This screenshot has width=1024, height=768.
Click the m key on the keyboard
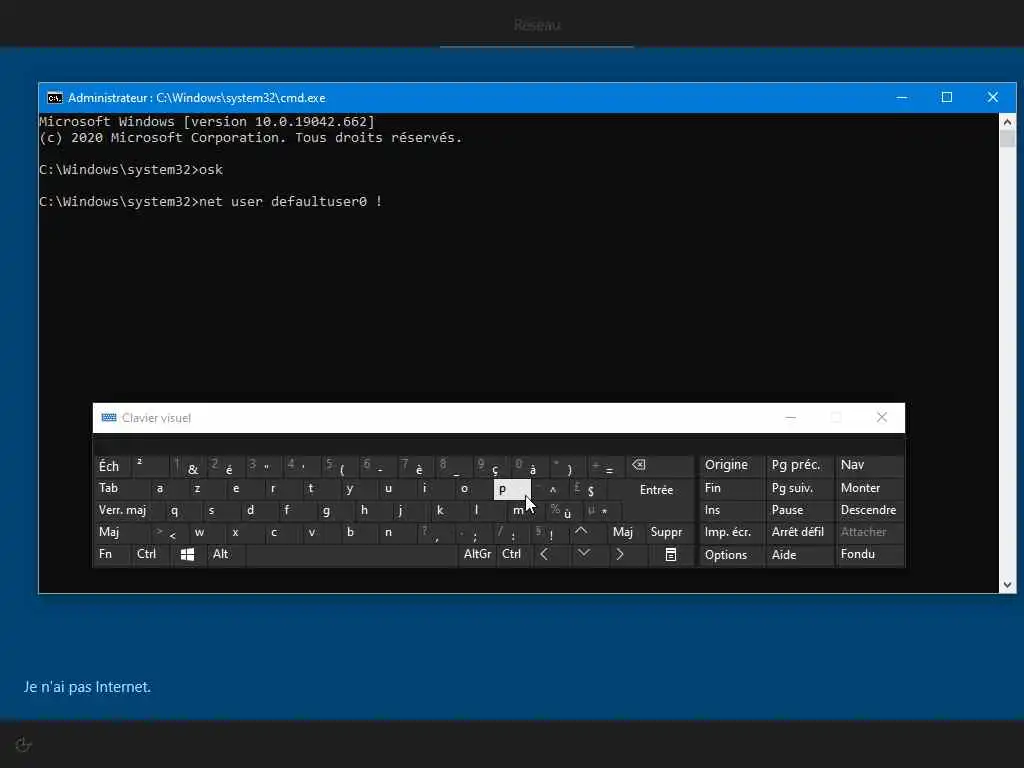click(526, 511)
